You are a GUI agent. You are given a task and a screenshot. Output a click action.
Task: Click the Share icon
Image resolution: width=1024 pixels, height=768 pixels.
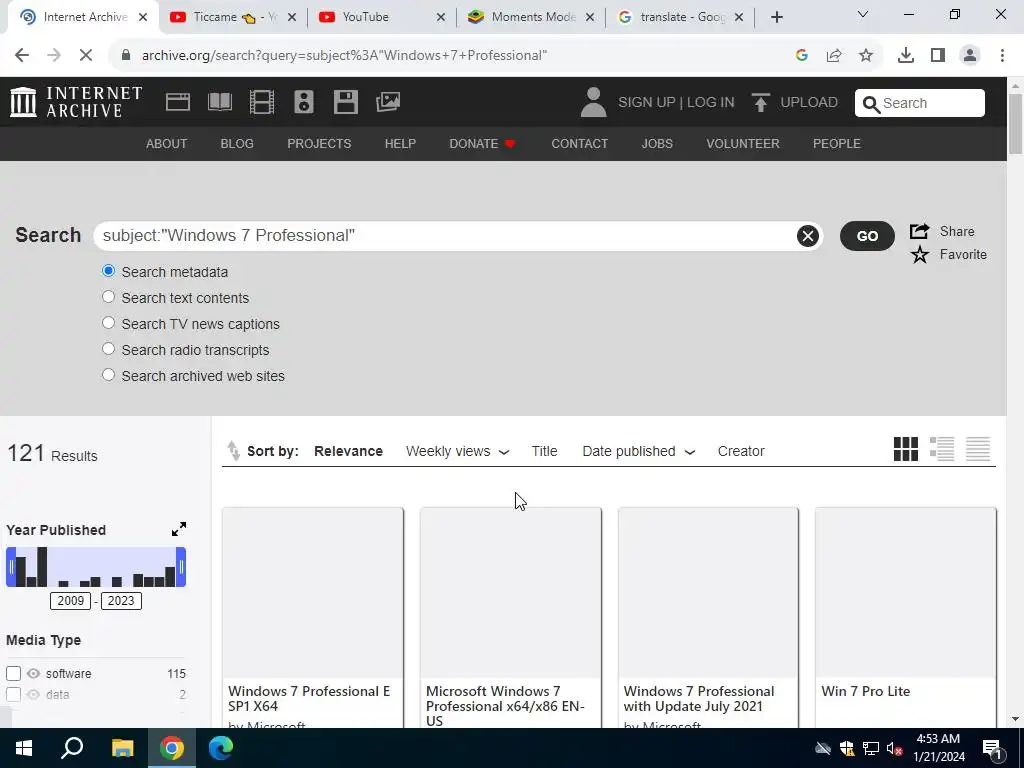(x=920, y=231)
